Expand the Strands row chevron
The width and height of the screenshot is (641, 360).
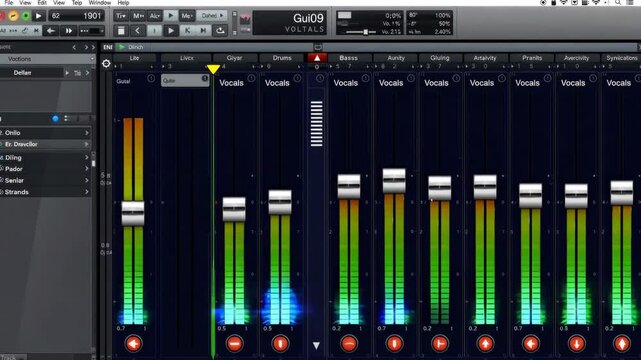coord(87,192)
